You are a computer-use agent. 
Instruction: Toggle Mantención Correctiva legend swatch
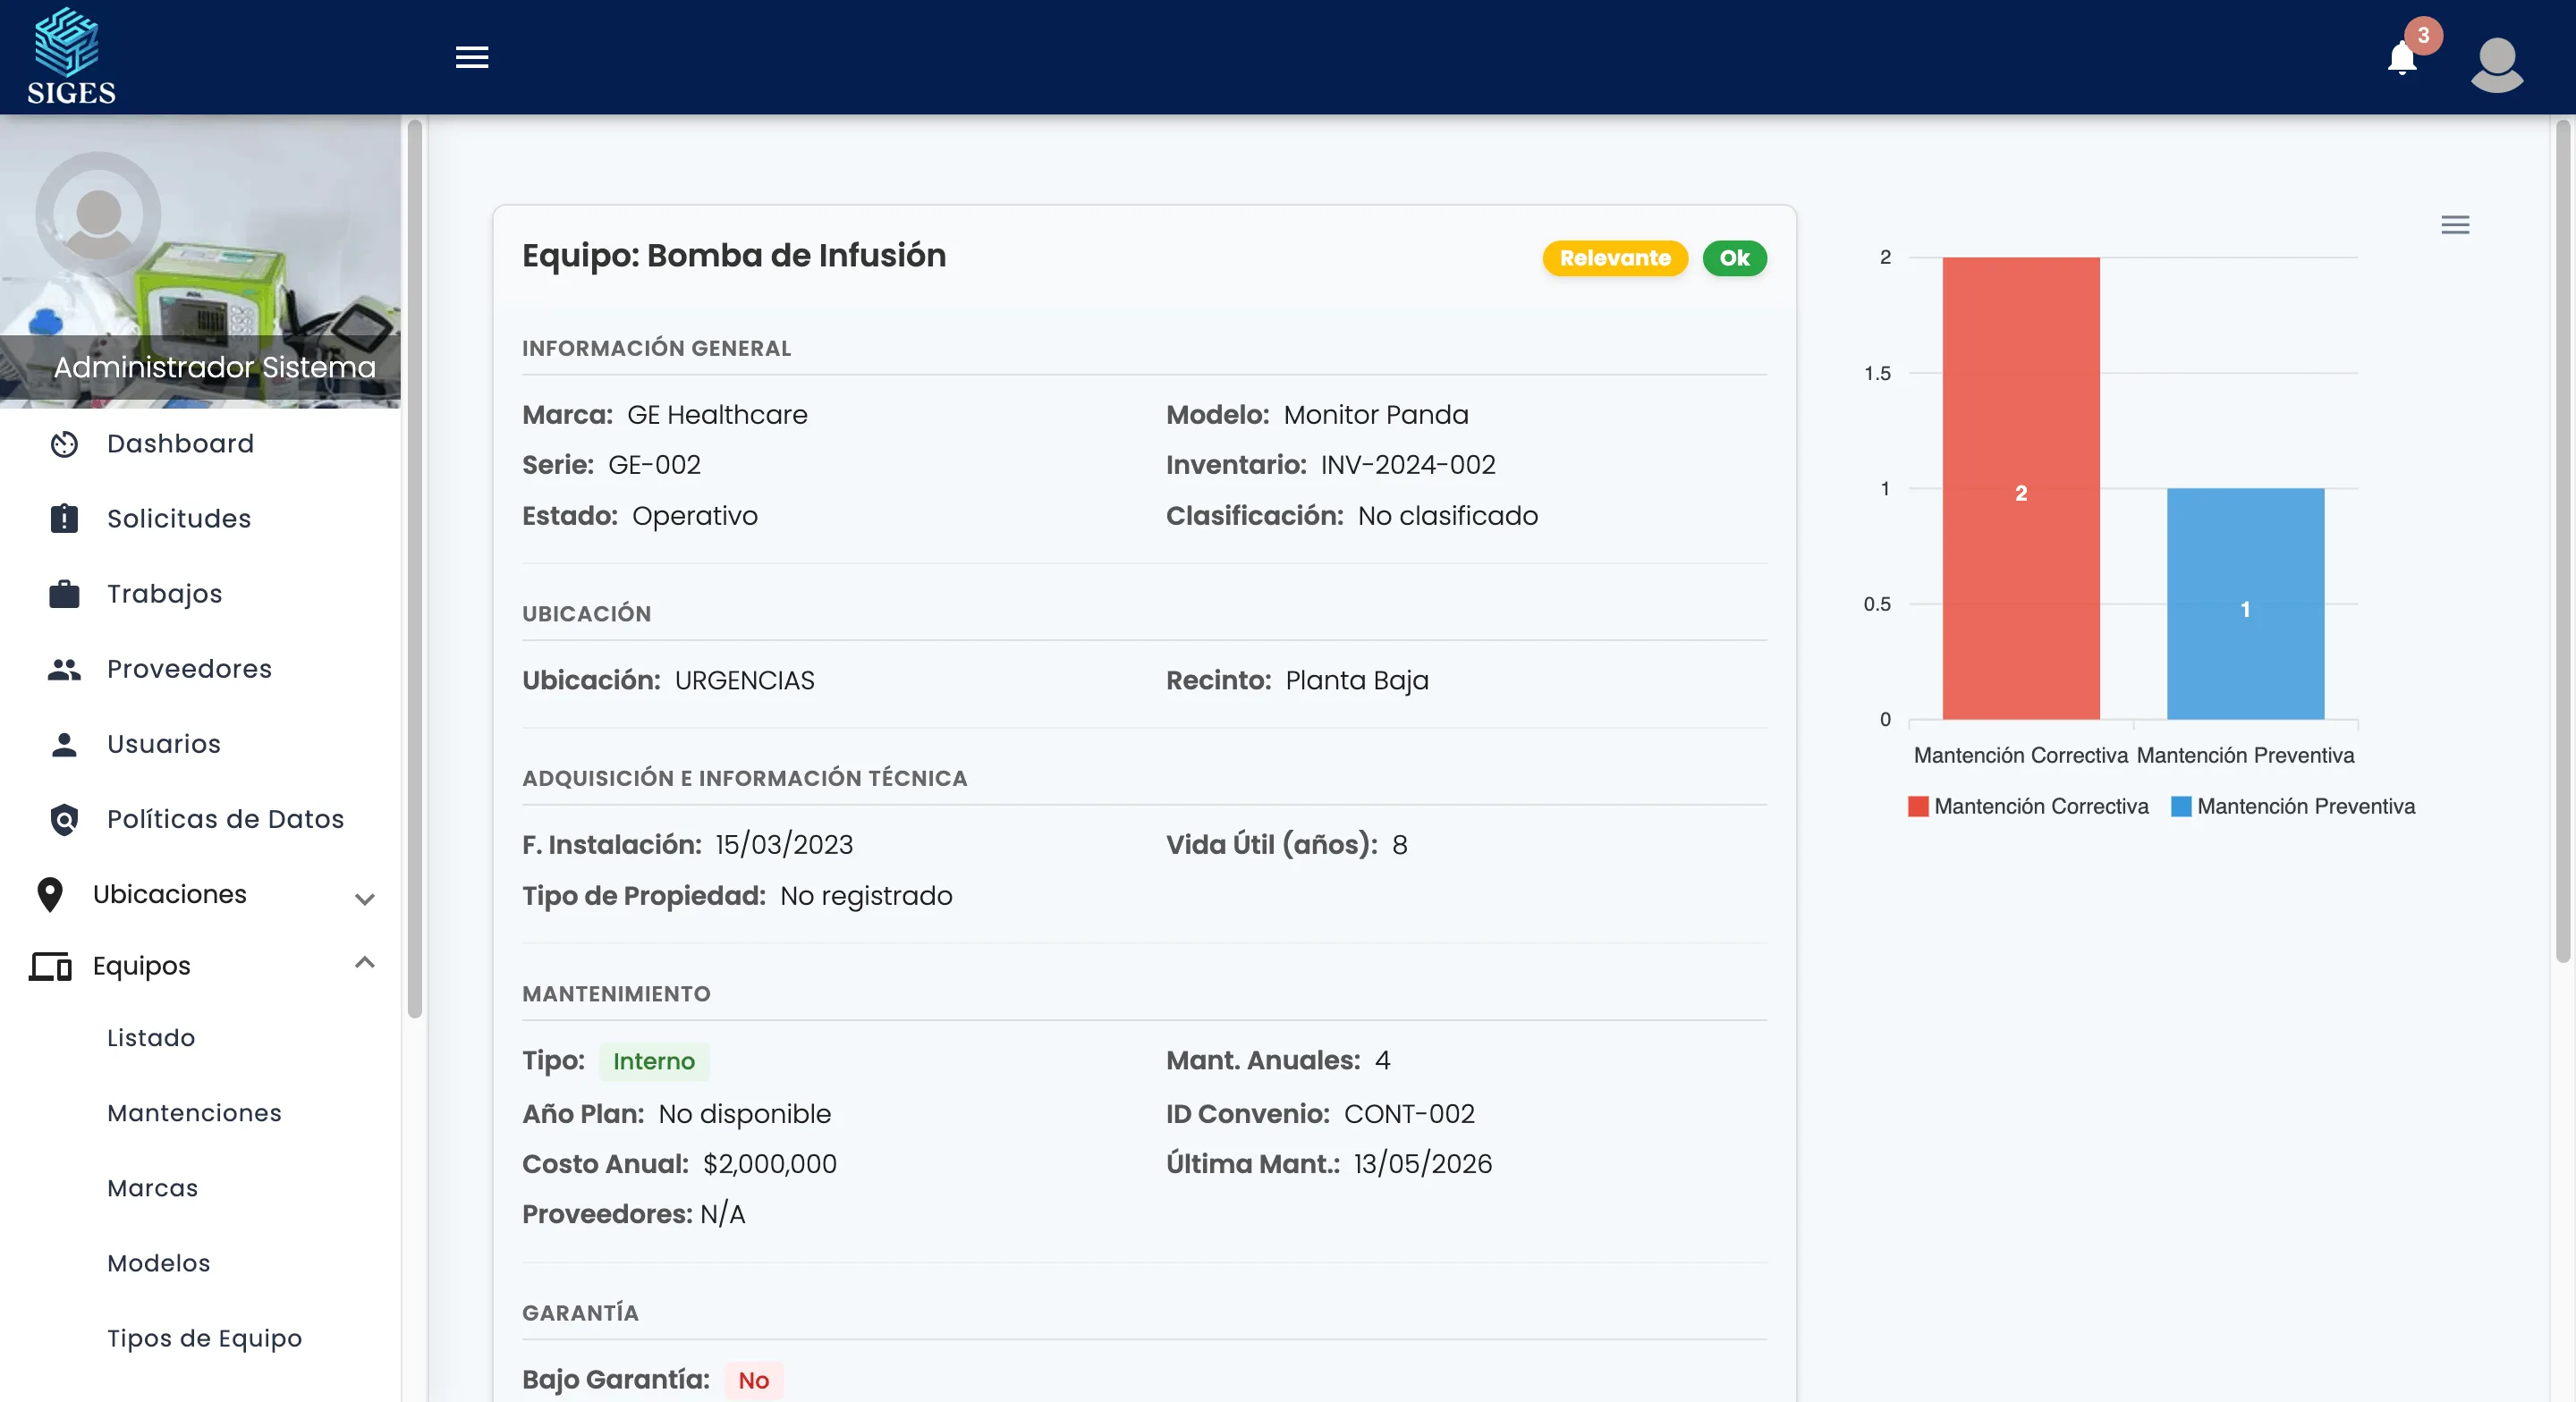pos(1917,807)
